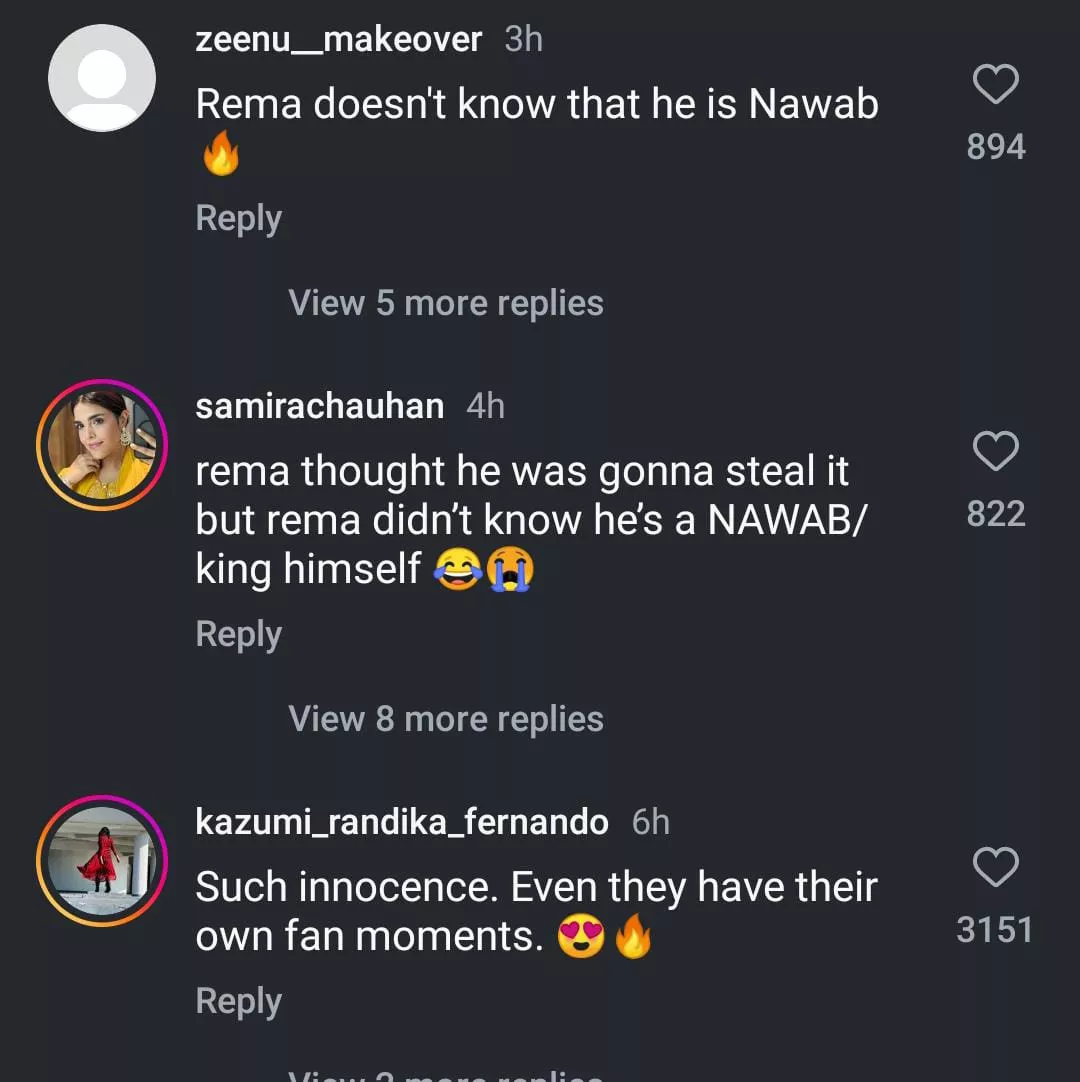Open kazumi_randika_fernando's profile picture story
This screenshot has height=1082, width=1080.
pyautogui.click(x=102, y=861)
